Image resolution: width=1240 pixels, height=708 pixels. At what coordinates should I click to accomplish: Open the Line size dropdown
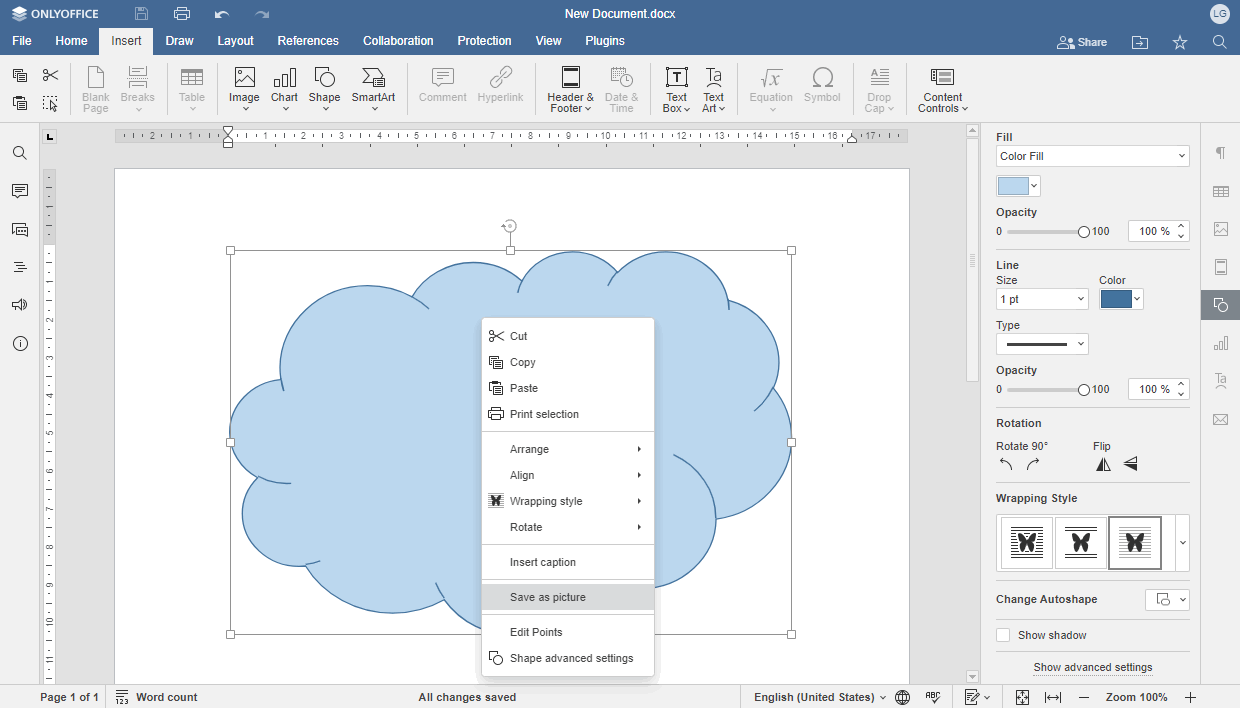tap(1042, 298)
